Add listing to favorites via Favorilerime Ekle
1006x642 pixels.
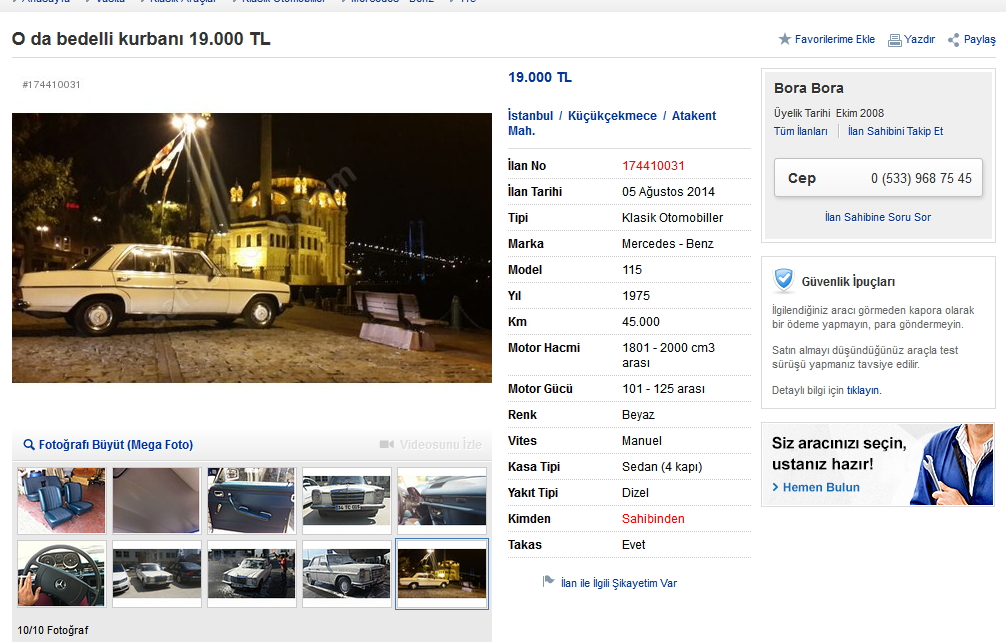835,39
